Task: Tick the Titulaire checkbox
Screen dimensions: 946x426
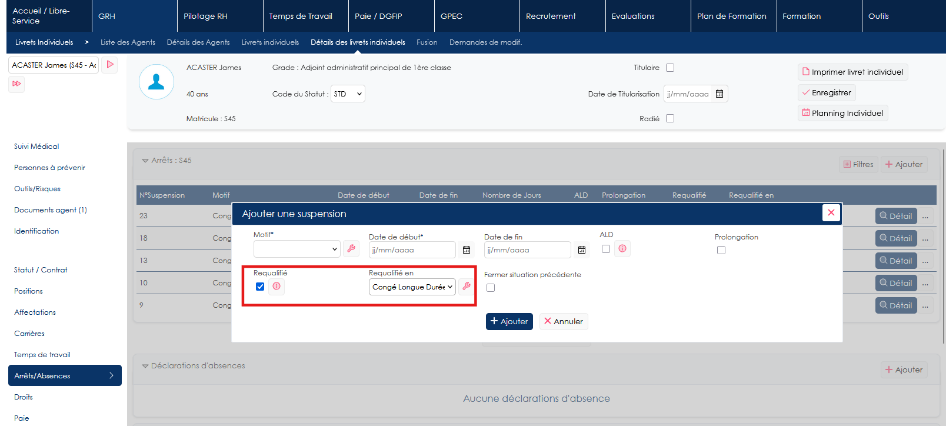Action: [x=670, y=68]
